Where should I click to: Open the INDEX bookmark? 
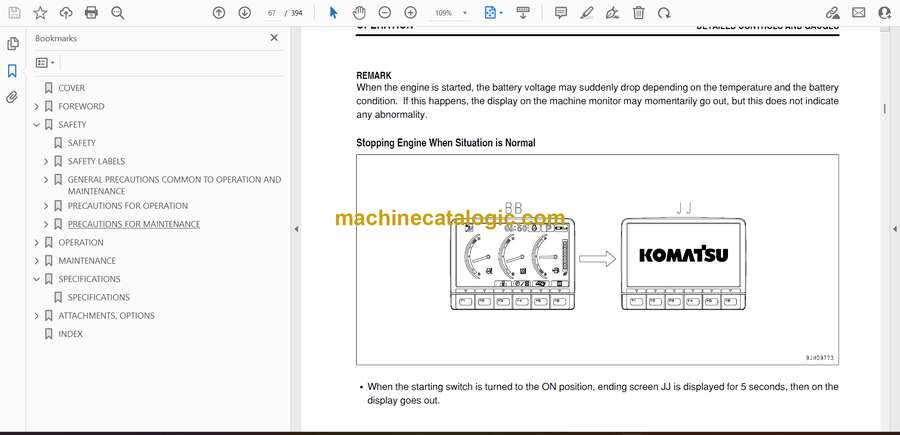(70, 334)
